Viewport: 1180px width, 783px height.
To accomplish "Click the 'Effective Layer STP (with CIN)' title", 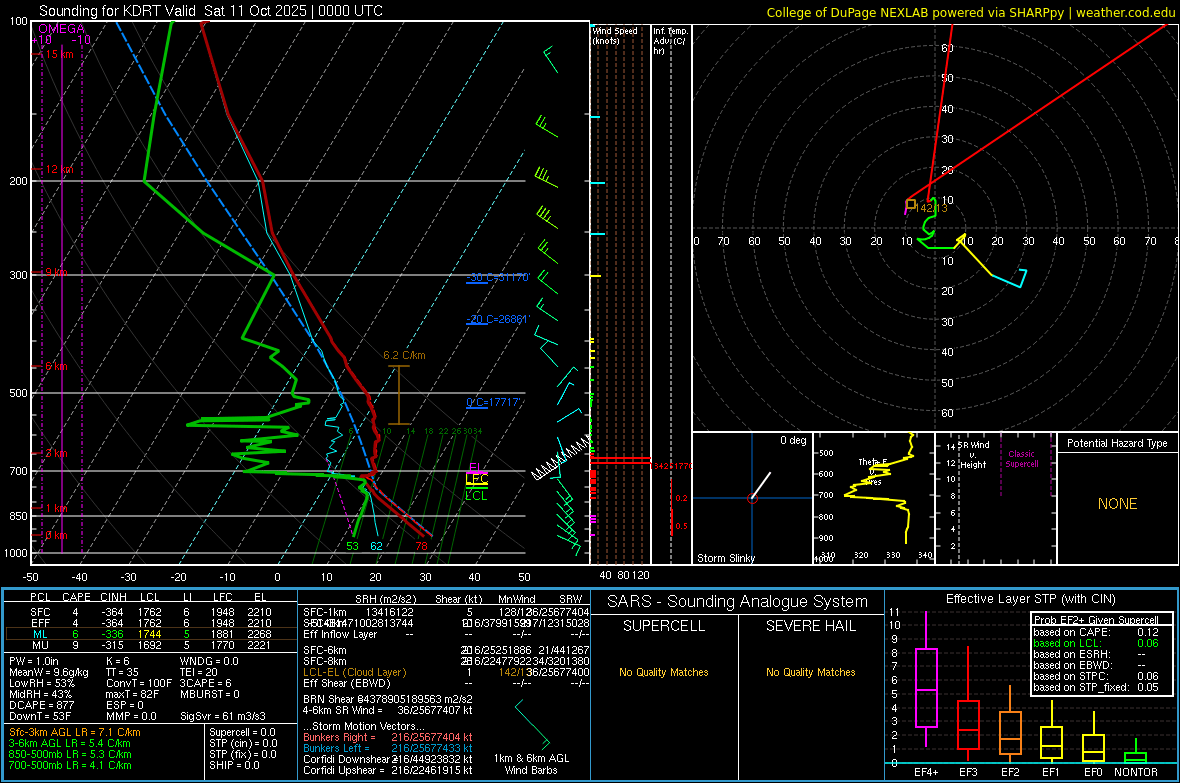I will click(1030, 599).
